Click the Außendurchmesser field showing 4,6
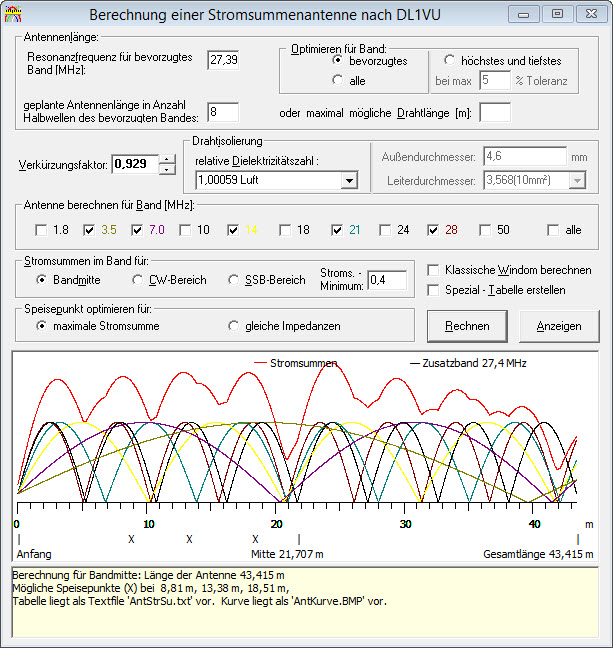This screenshot has width=613, height=648. point(525,157)
